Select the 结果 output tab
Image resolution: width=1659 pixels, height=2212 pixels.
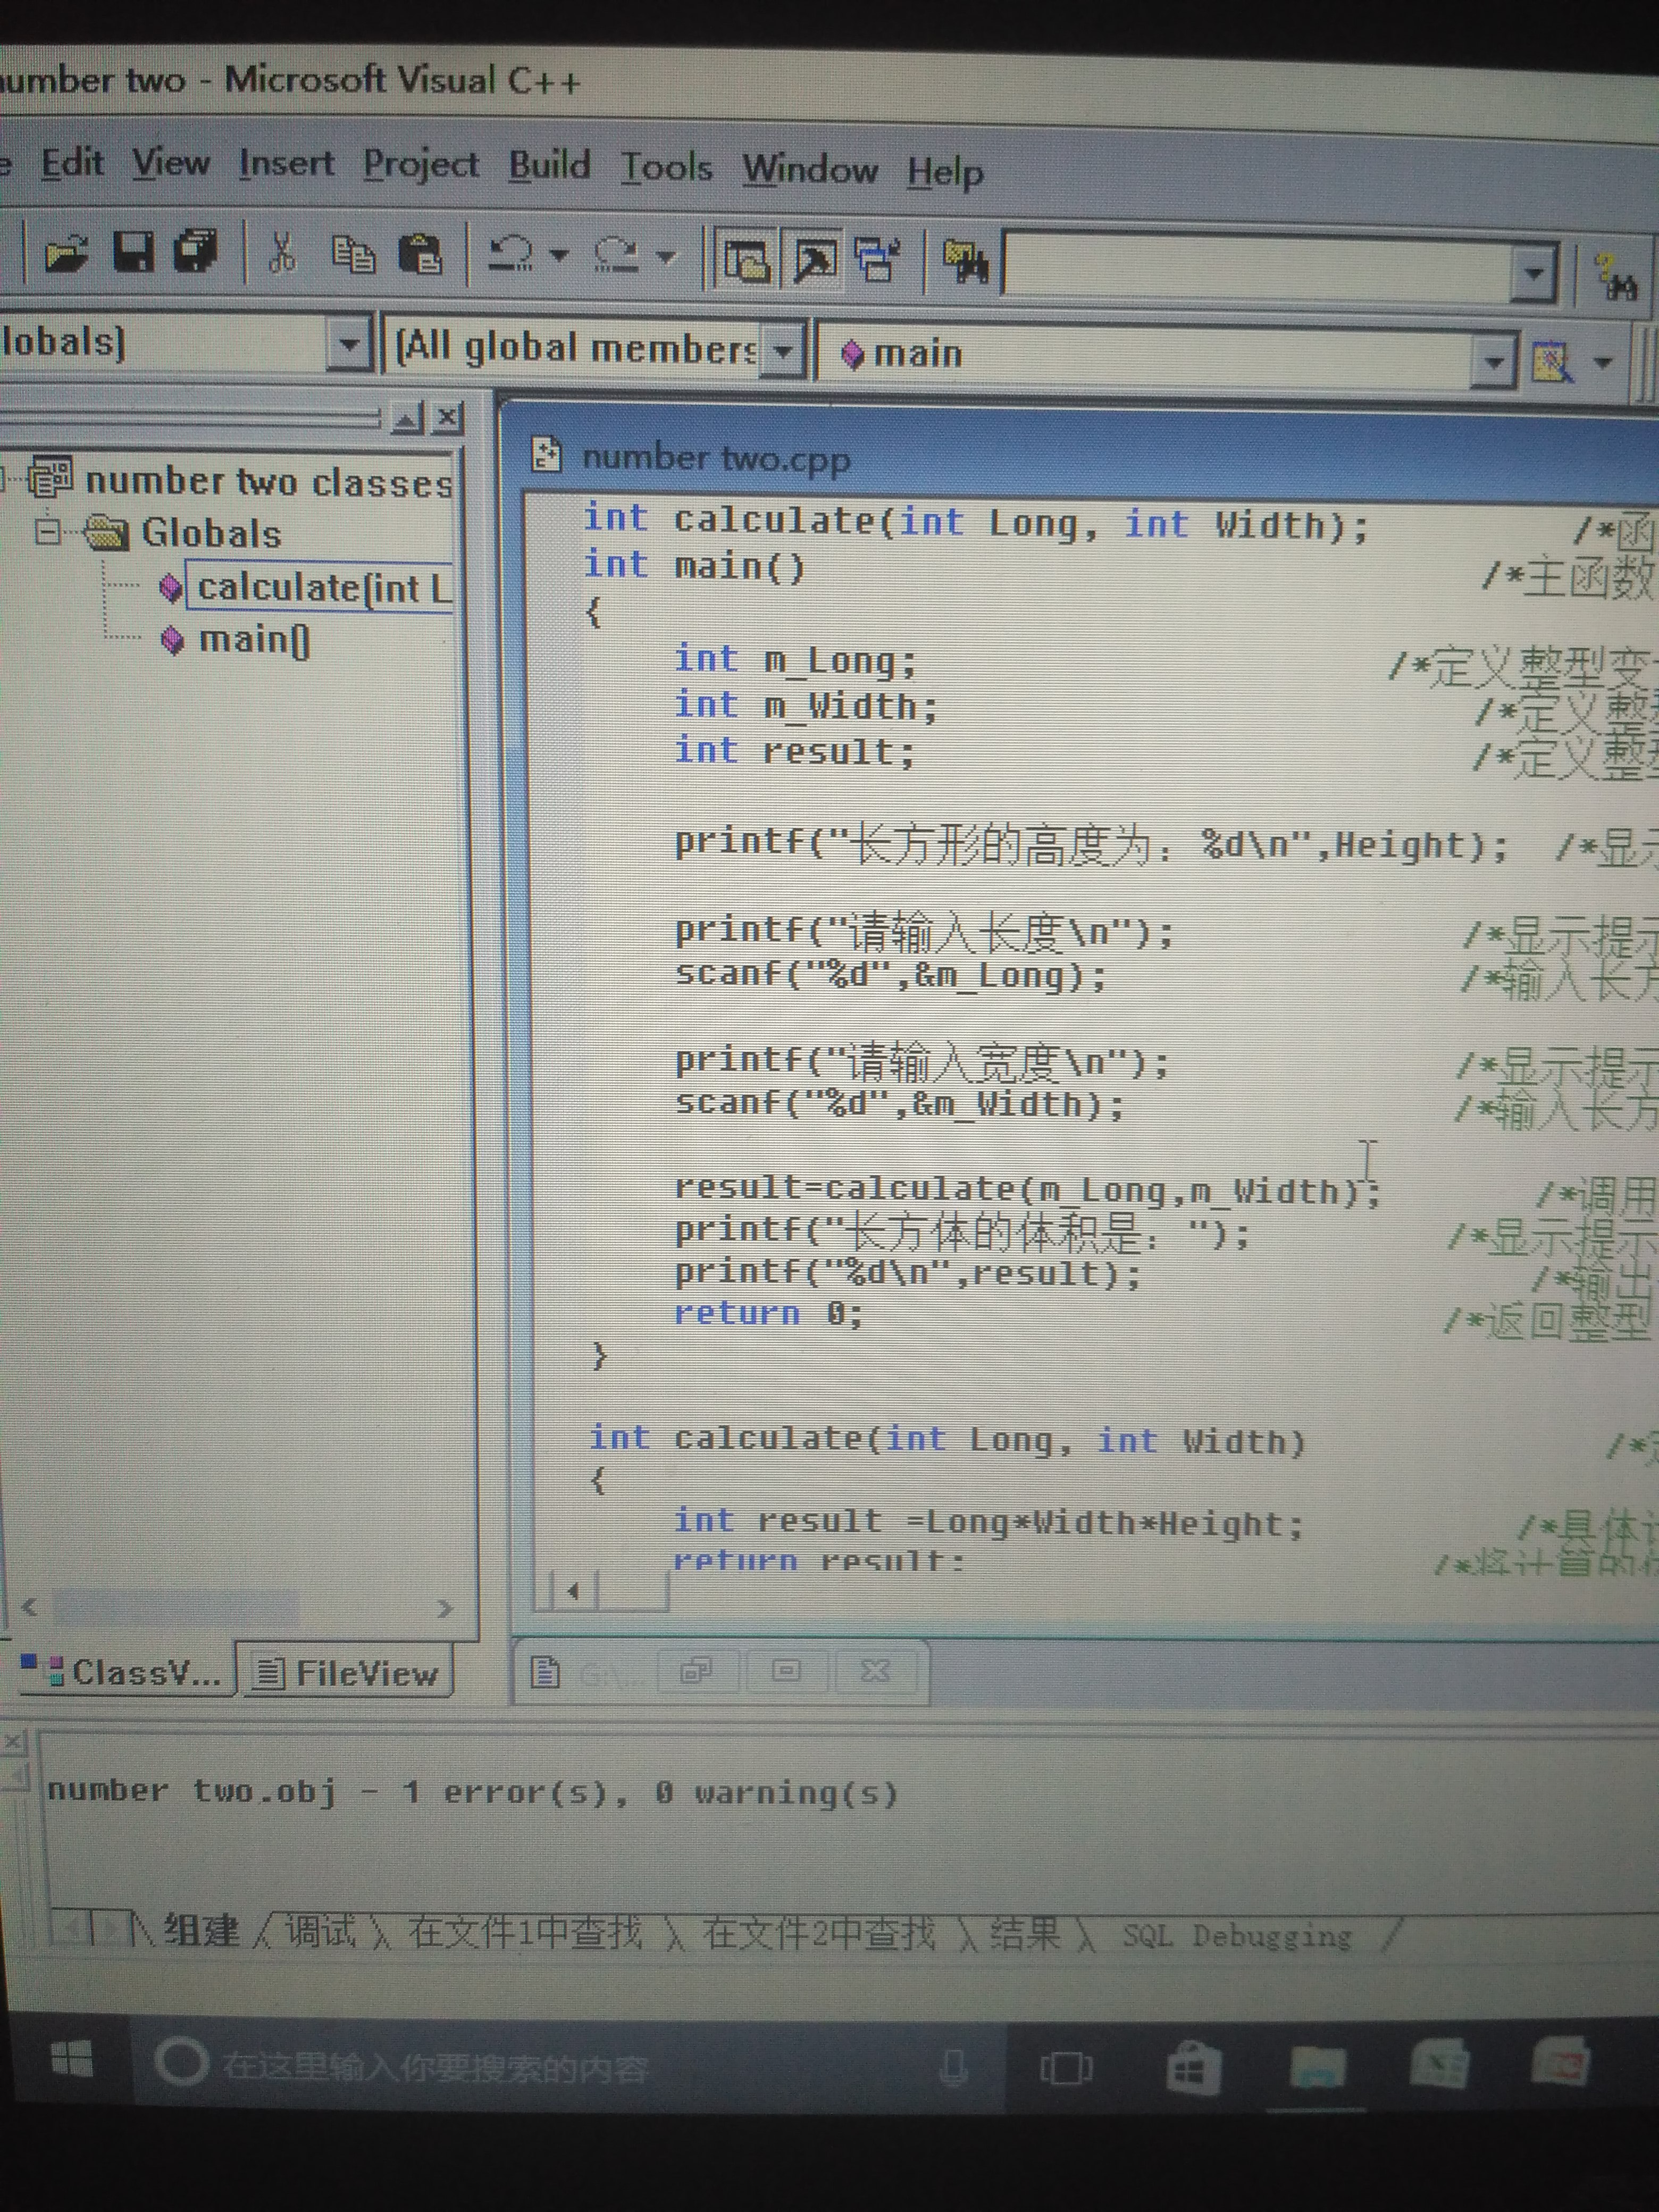pyautogui.click(x=1025, y=1934)
